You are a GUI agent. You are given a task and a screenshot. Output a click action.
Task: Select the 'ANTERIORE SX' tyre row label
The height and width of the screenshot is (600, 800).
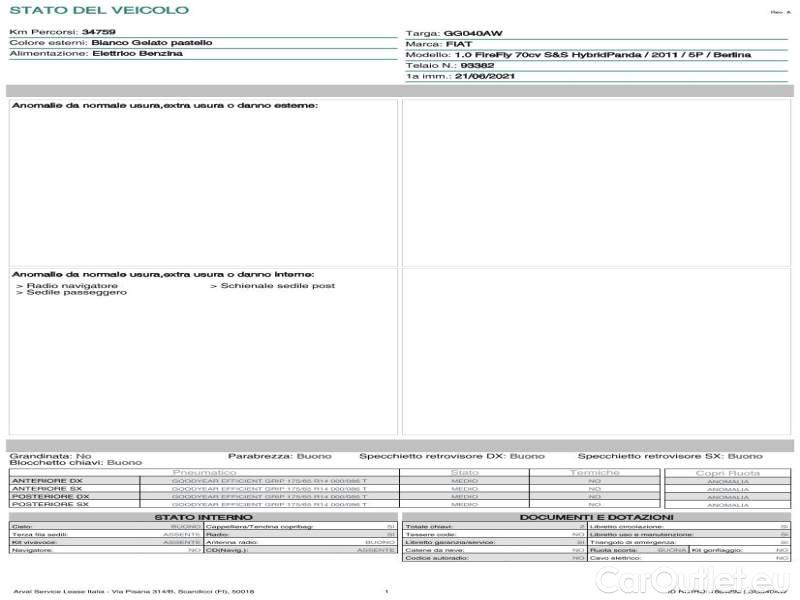tap(46, 488)
